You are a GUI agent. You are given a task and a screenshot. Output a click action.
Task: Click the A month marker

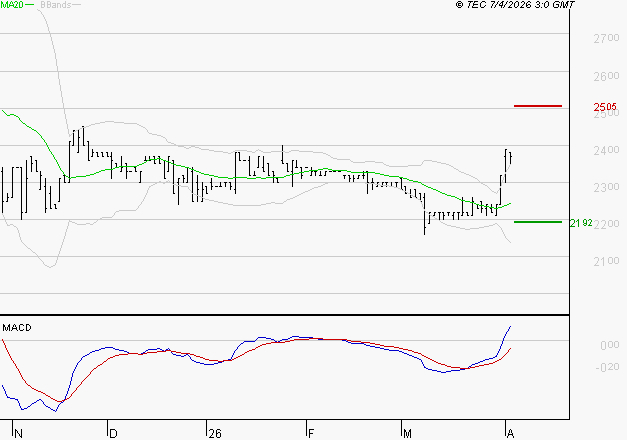click(510, 434)
